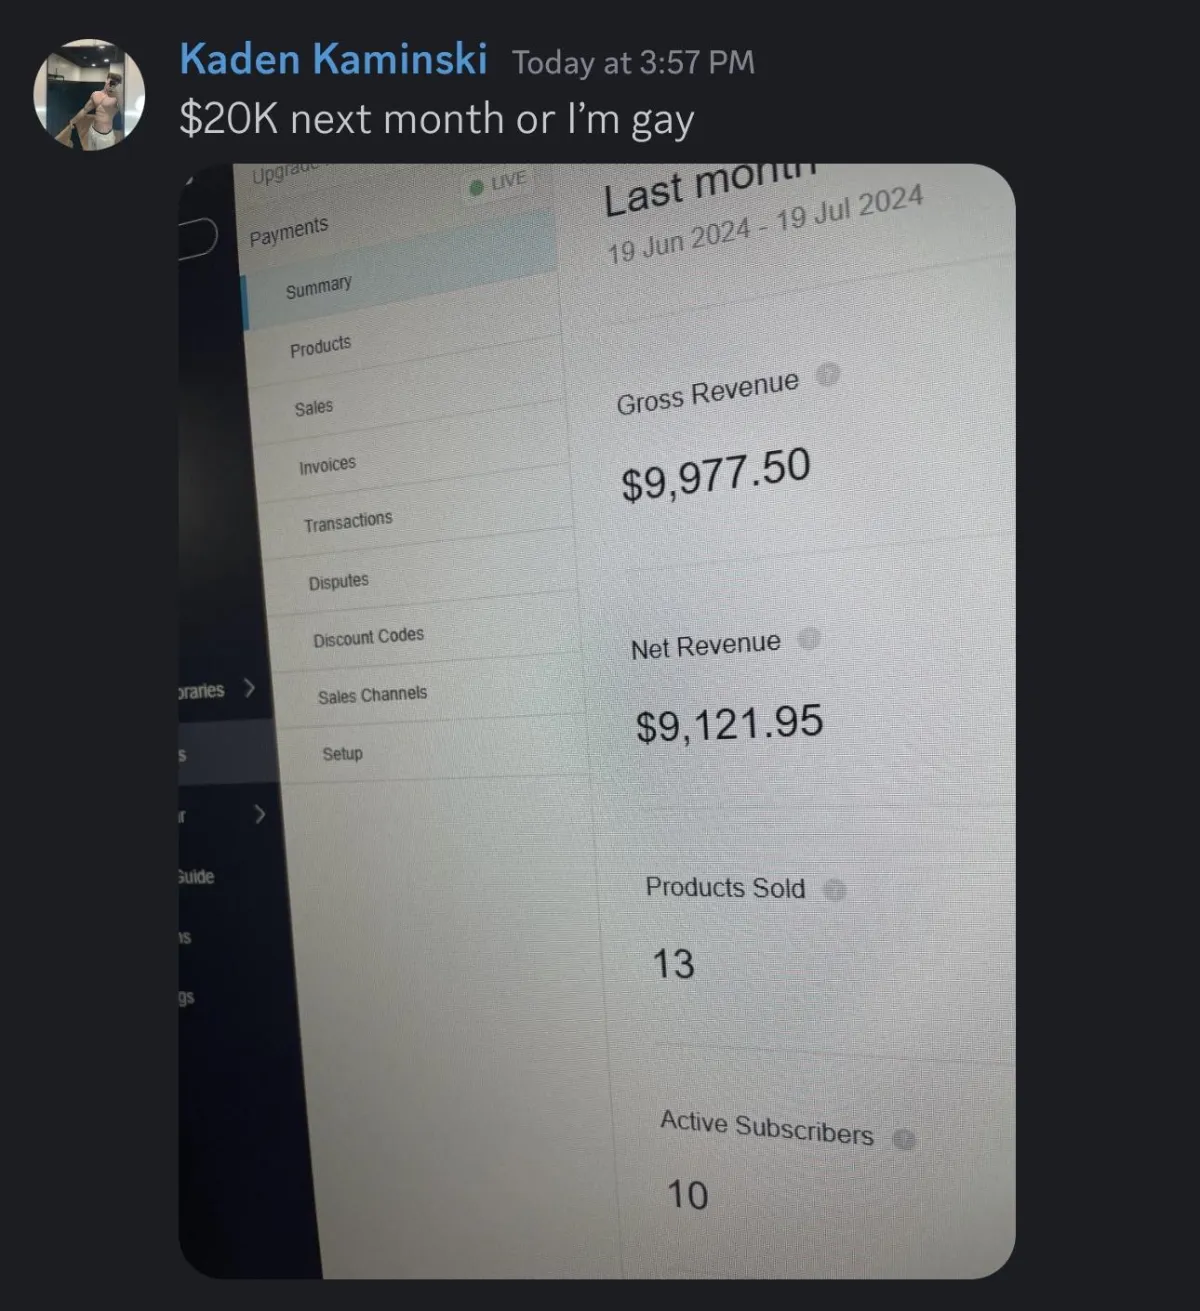Image resolution: width=1200 pixels, height=1311 pixels.
Task: Click the Kaden Kaminski username
Action: (x=333, y=59)
